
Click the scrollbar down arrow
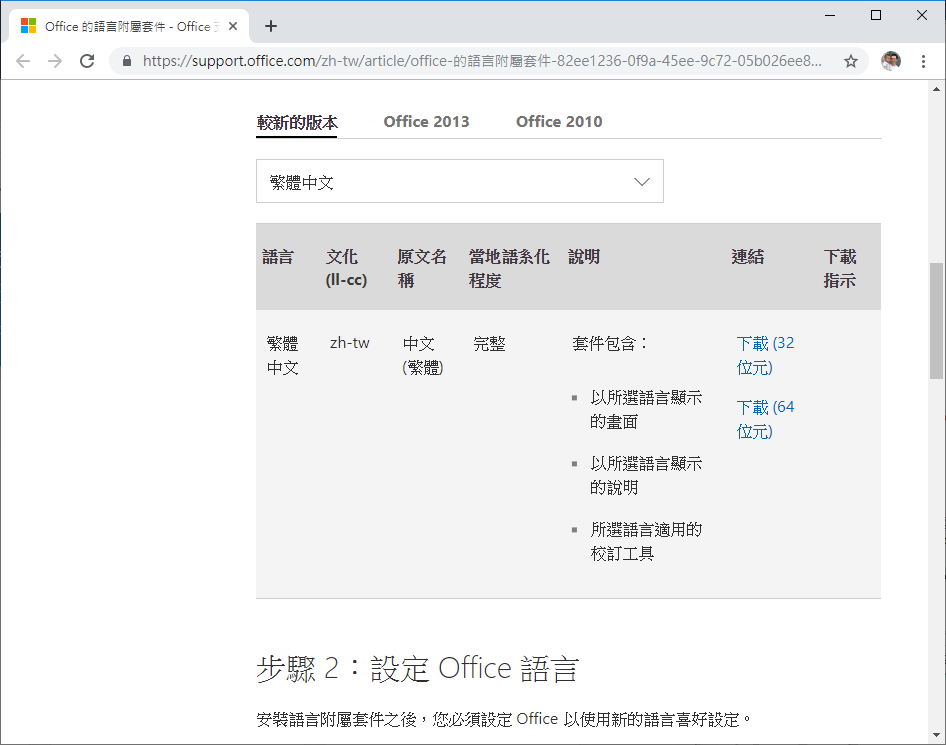[936, 736]
